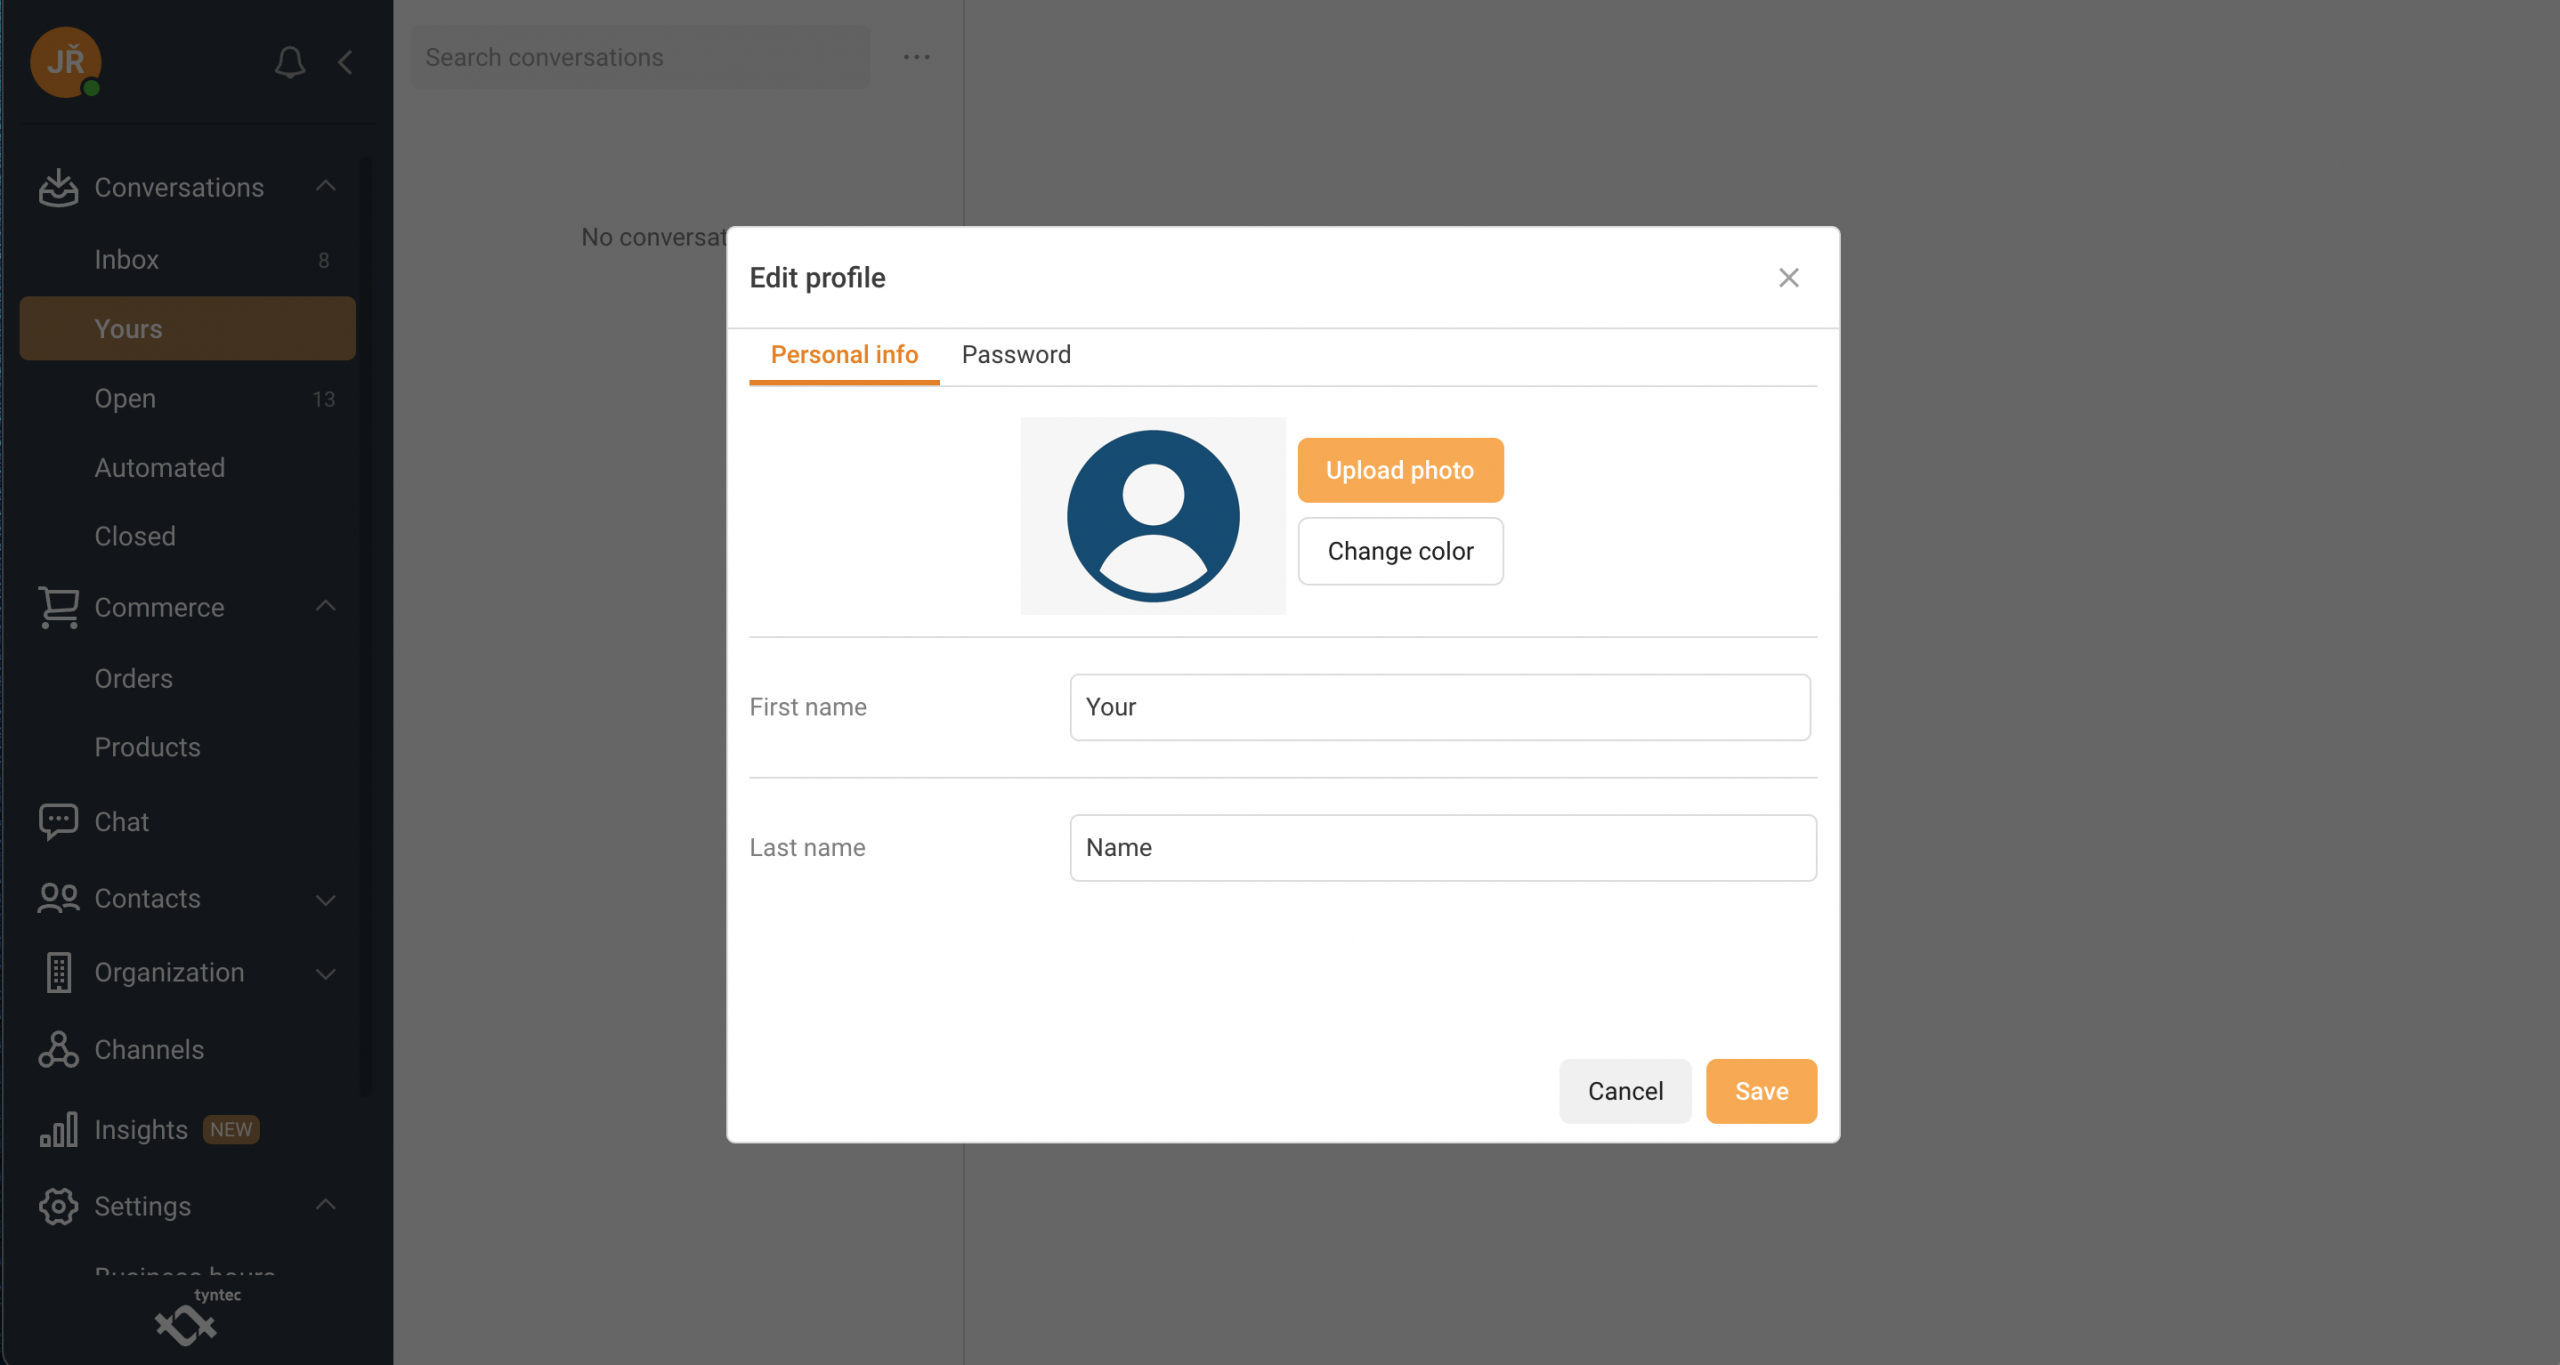Open conversation list options (three dots)
The height and width of the screenshot is (1365, 2560).
coord(916,57)
